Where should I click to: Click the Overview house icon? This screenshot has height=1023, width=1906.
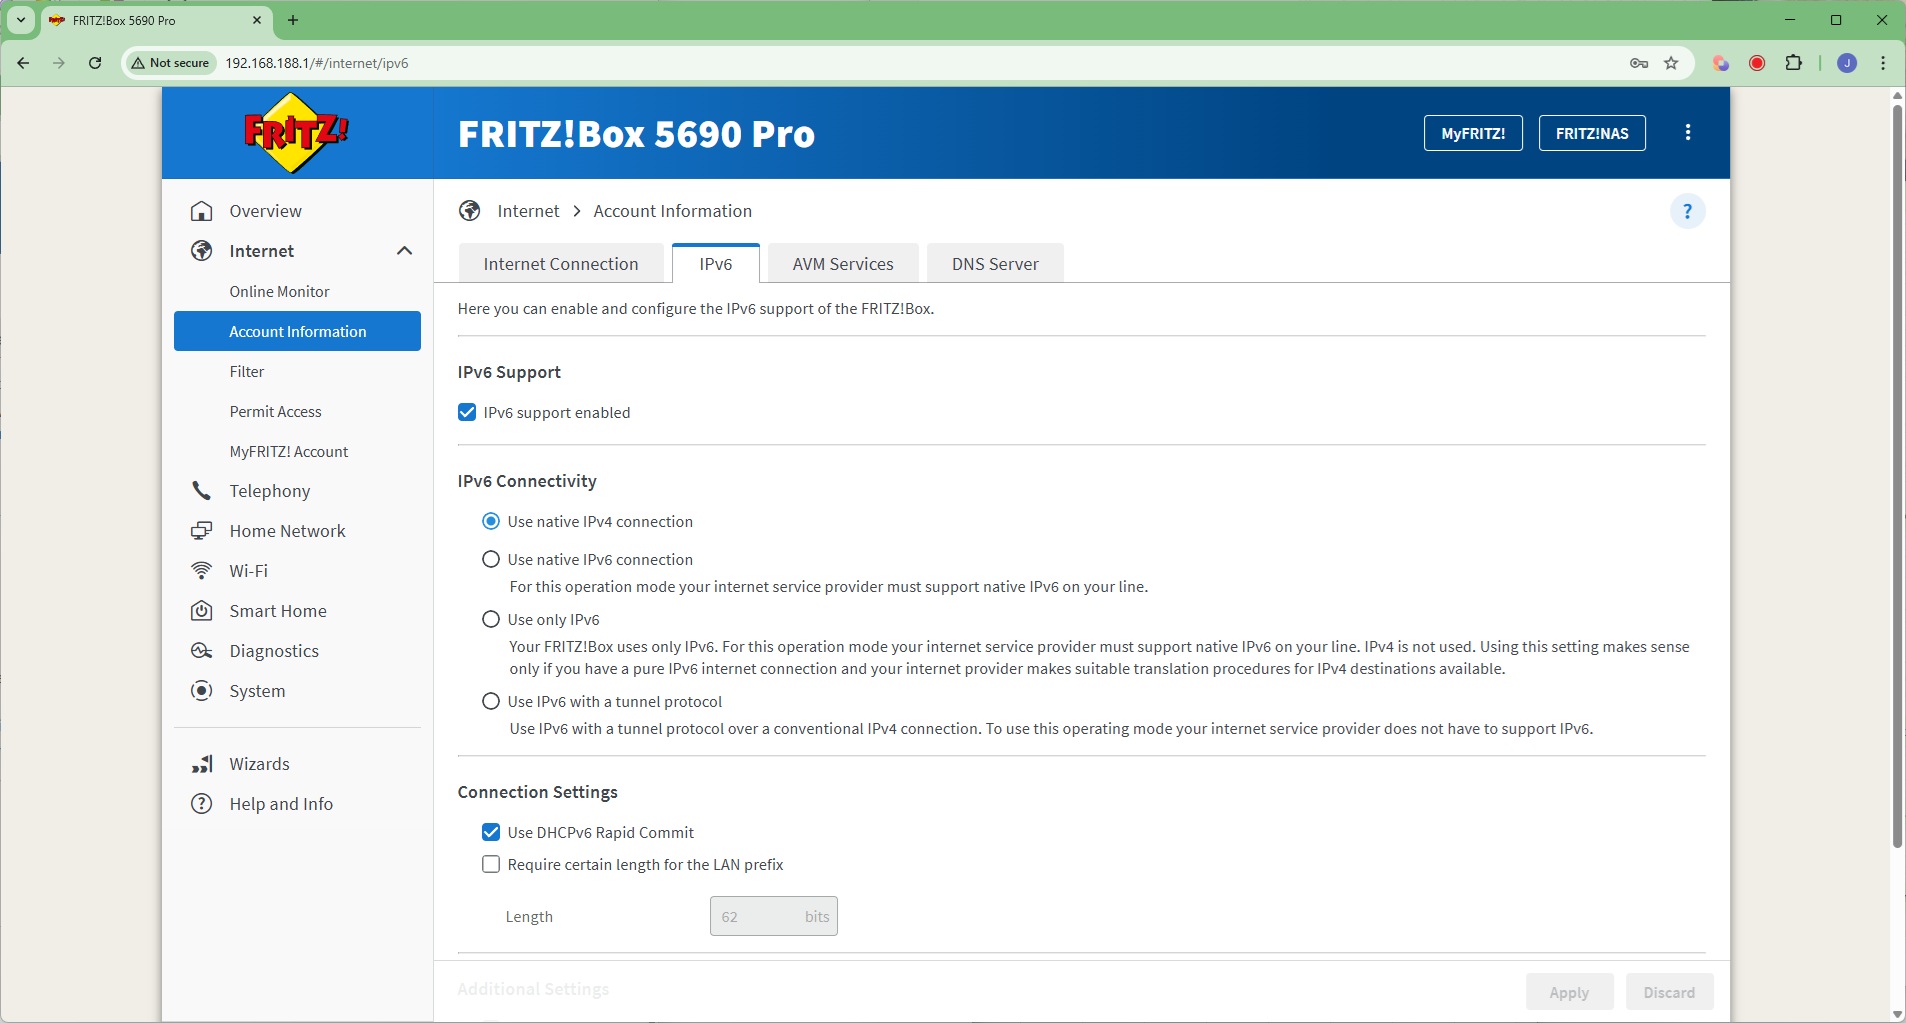coord(202,211)
